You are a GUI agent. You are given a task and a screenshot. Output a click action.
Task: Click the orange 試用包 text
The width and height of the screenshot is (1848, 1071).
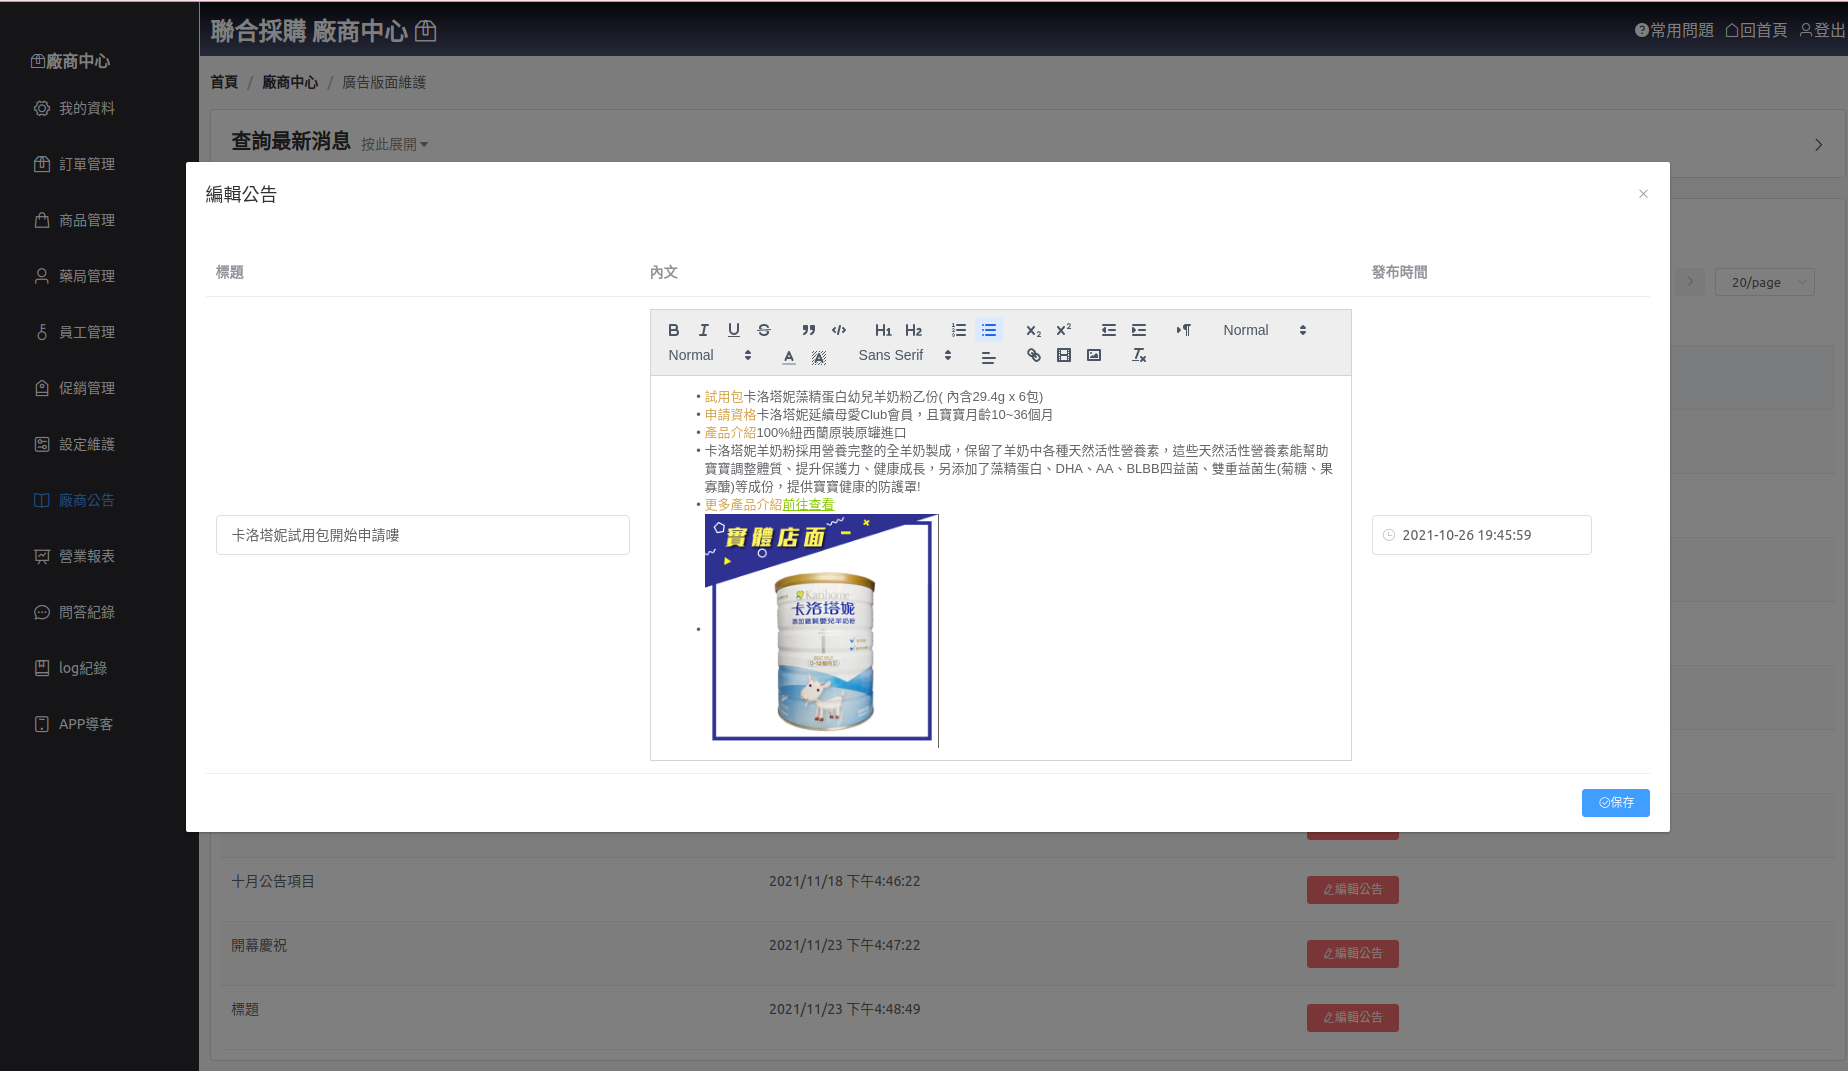[724, 397]
